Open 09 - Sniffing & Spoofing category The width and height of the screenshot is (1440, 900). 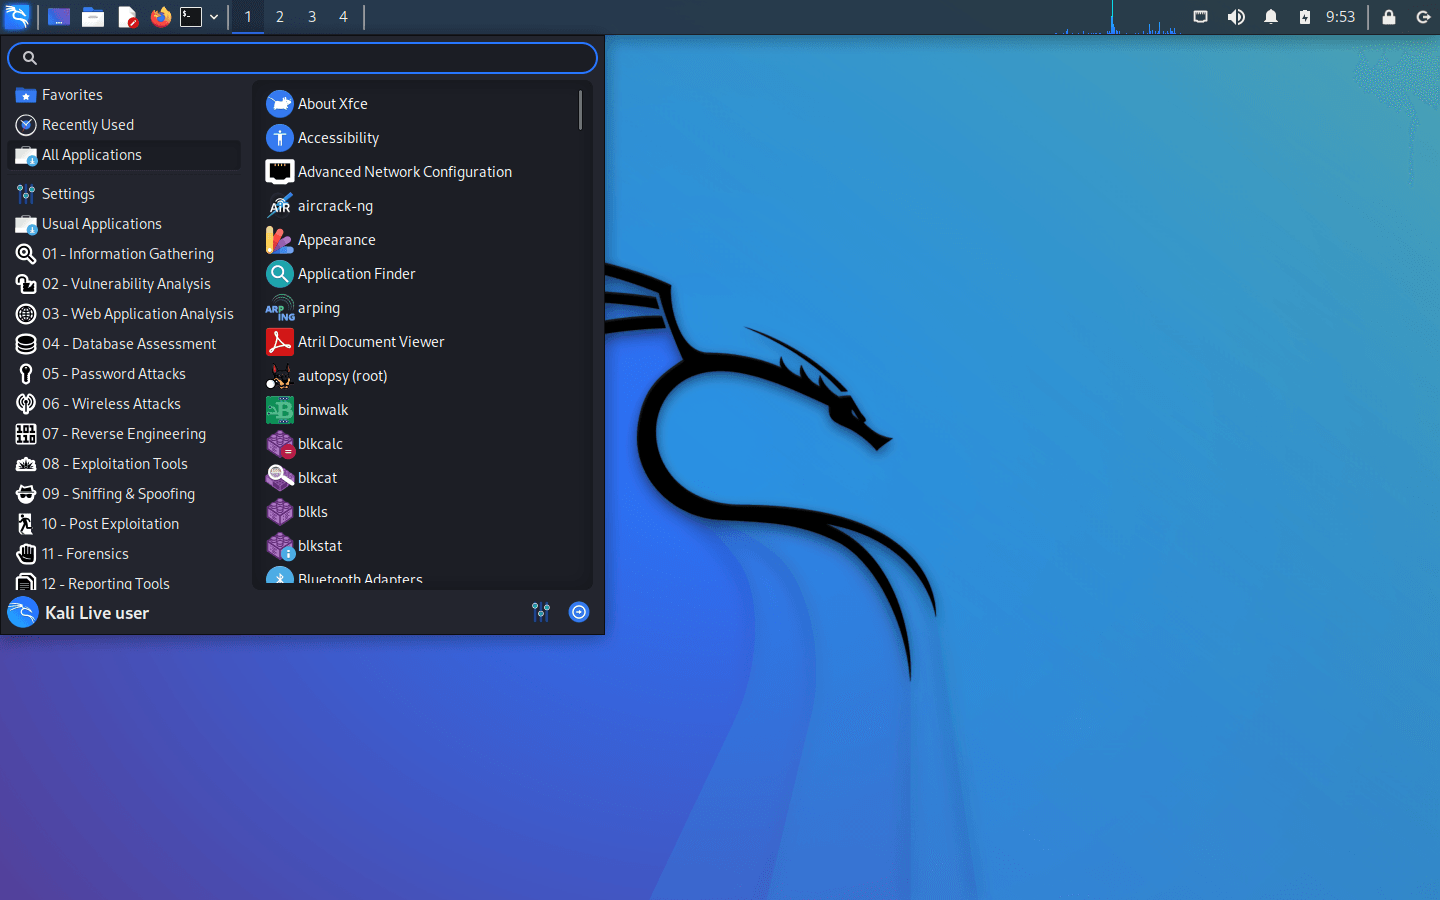pyautogui.click(x=124, y=494)
